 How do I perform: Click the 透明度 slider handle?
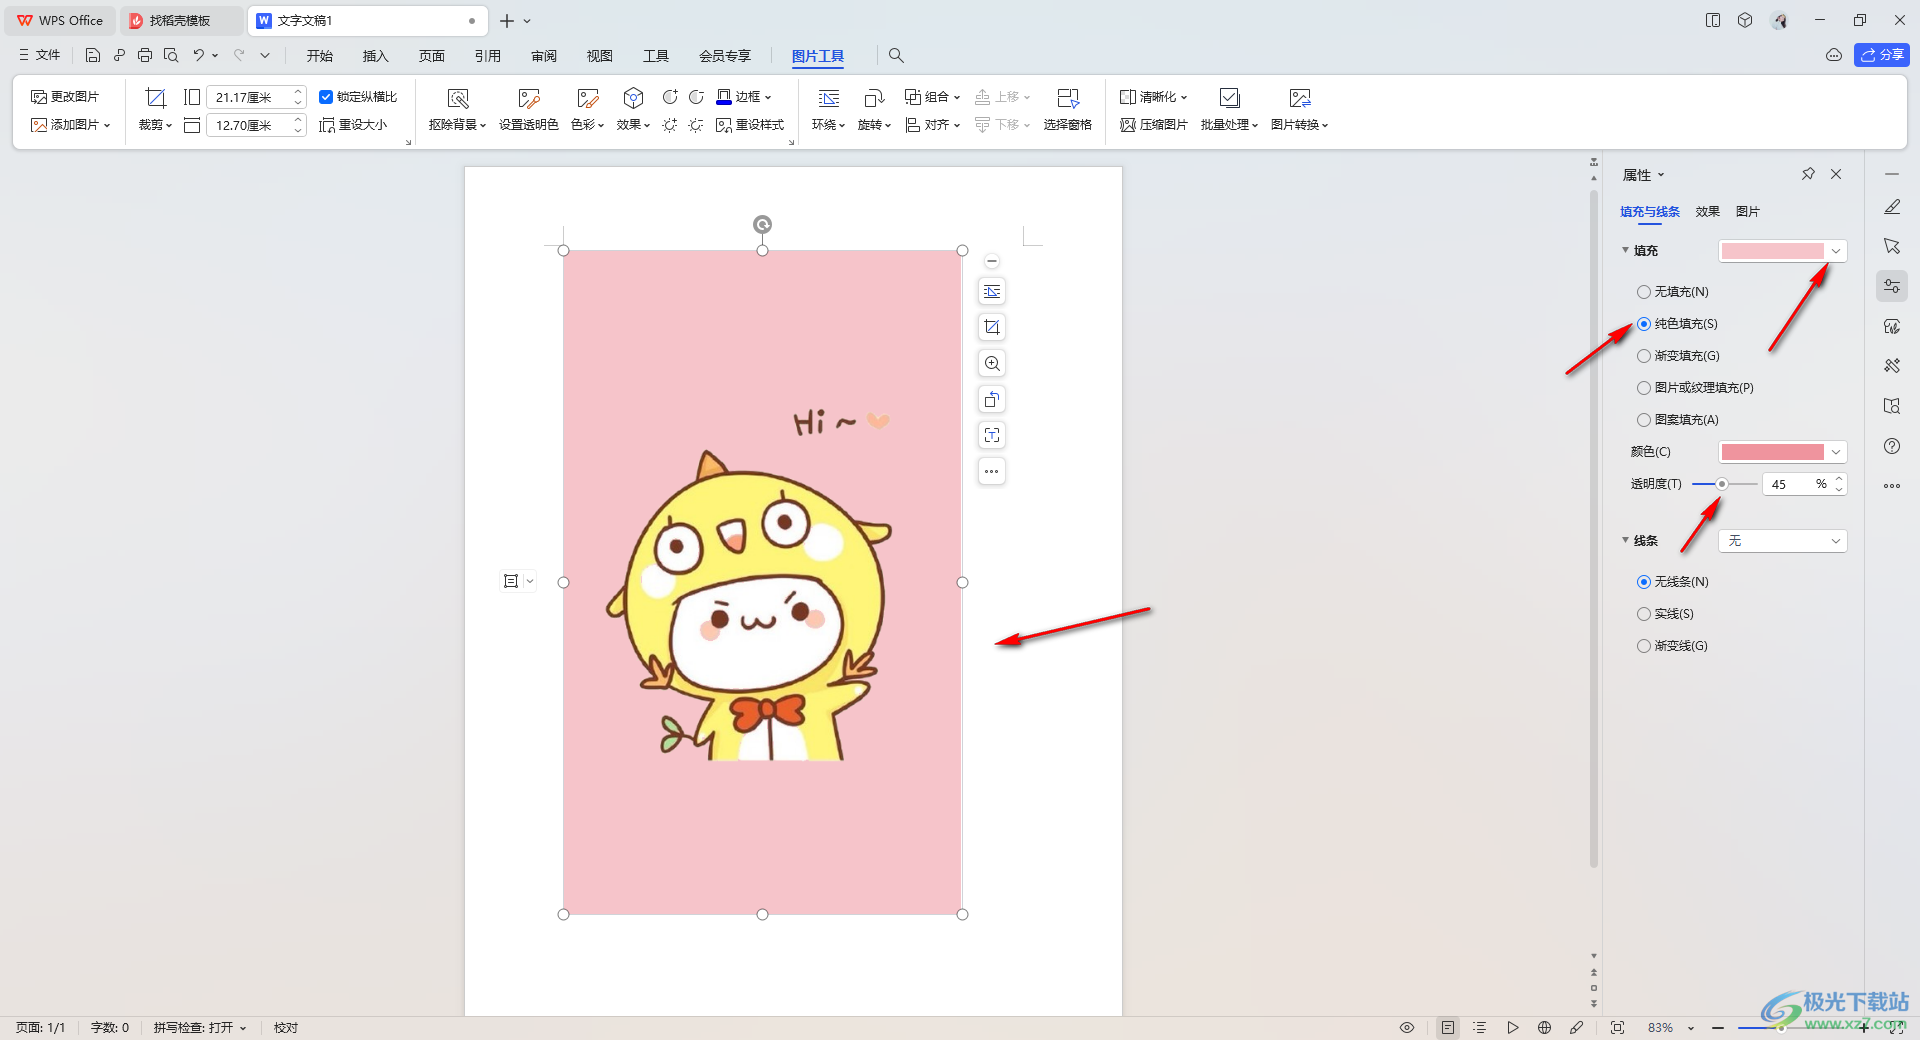[x=1721, y=484]
